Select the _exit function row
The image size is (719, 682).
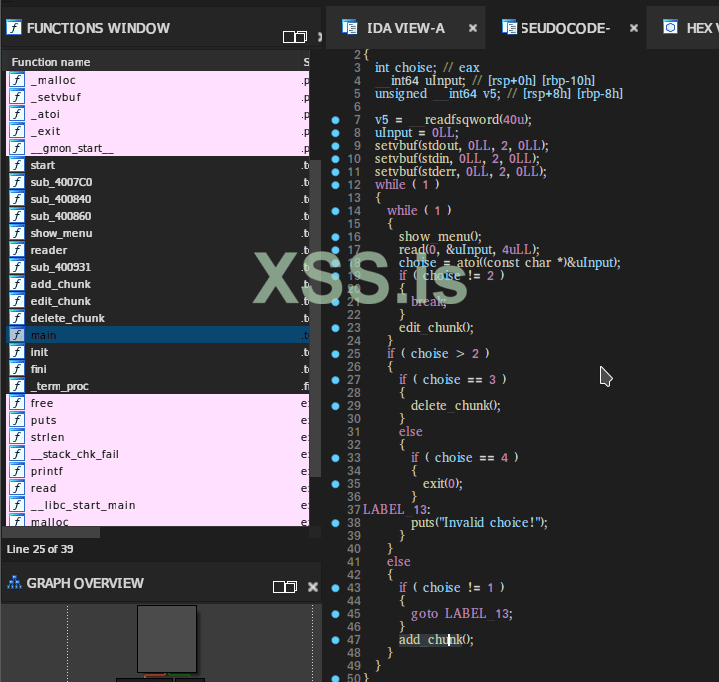[157, 131]
